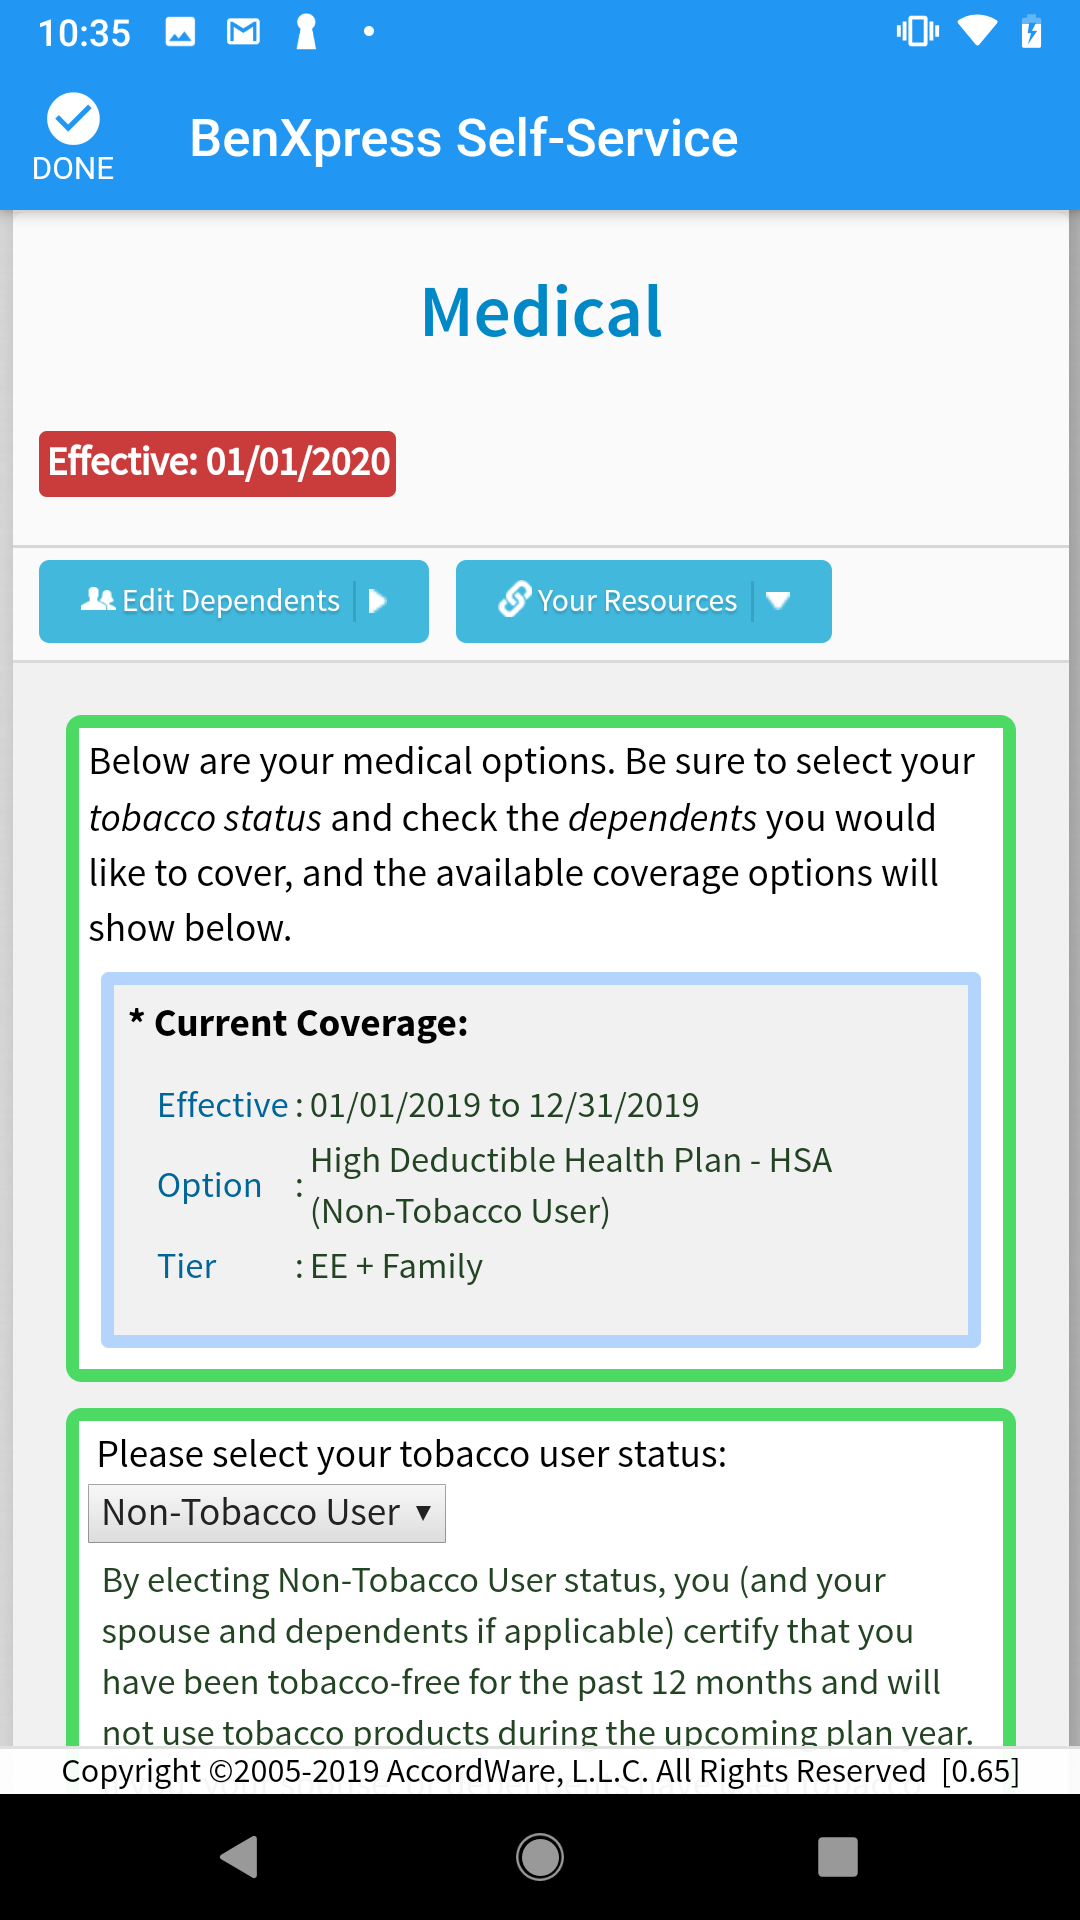Tap the recent apps square icon

[838, 1857]
